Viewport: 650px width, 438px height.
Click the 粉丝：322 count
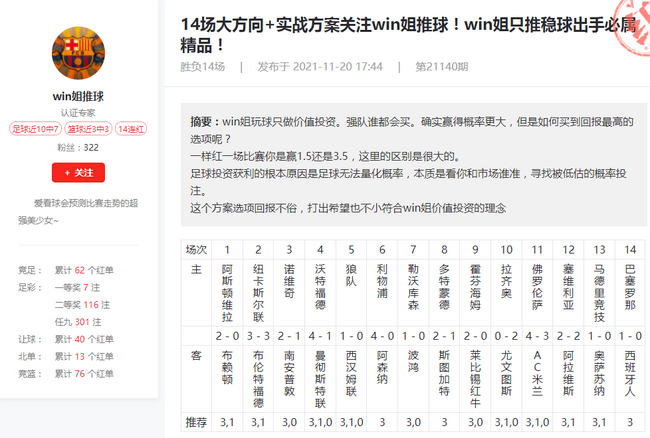[78, 148]
